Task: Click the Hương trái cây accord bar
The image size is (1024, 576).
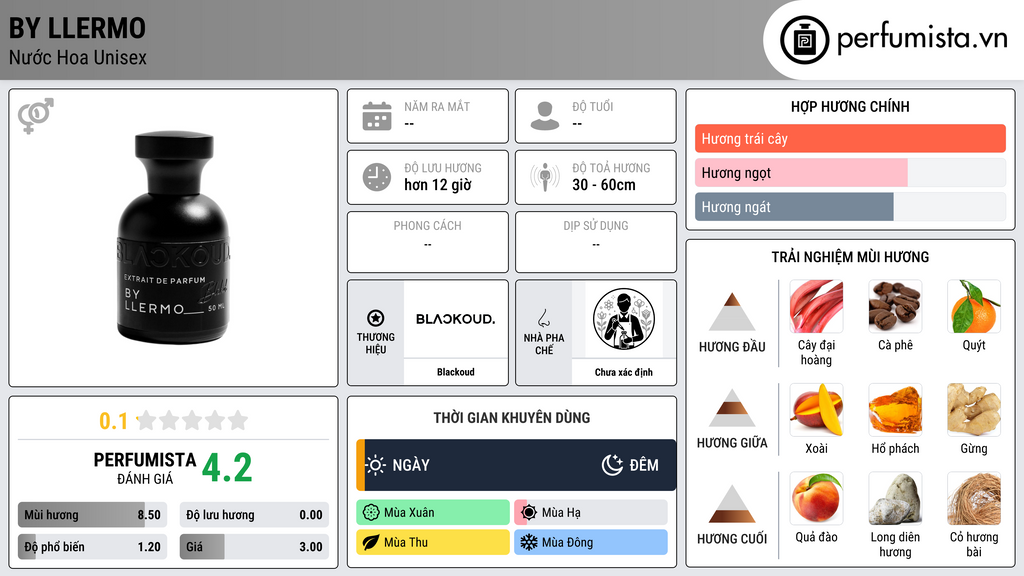Action: pos(850,138)
